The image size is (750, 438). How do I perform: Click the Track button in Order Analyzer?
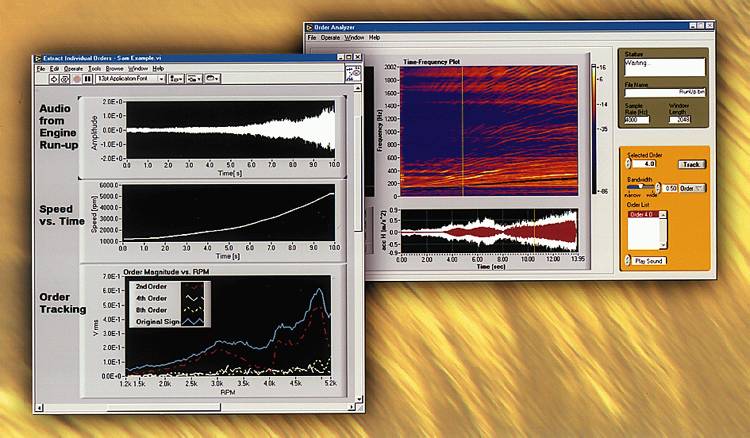pyautogui.click(x=692, y=164)
